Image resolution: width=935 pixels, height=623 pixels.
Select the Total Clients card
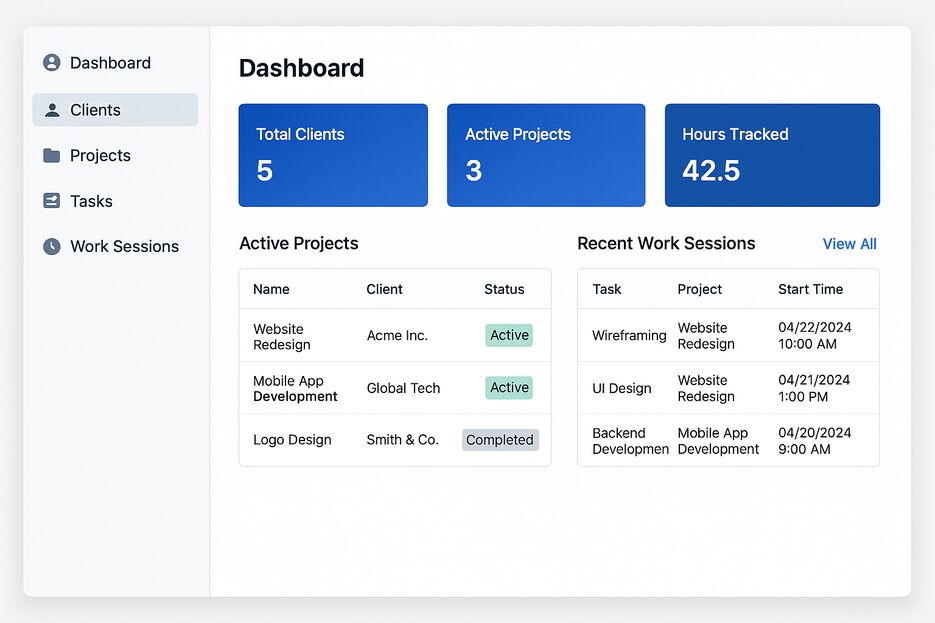[333, 155]
